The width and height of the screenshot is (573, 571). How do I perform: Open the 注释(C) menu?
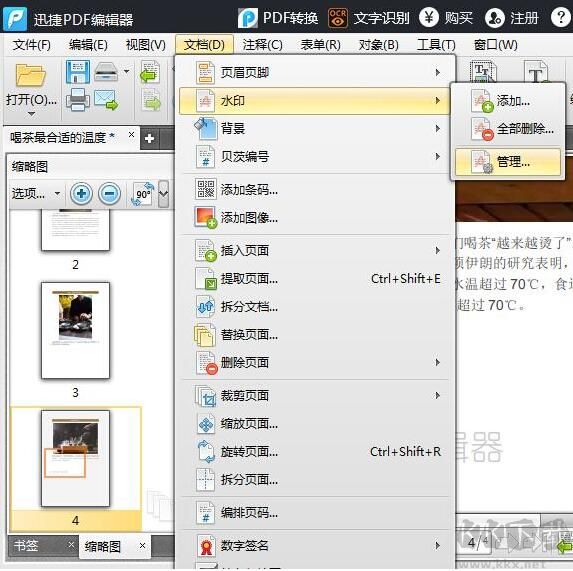click(x=262, y=45)
